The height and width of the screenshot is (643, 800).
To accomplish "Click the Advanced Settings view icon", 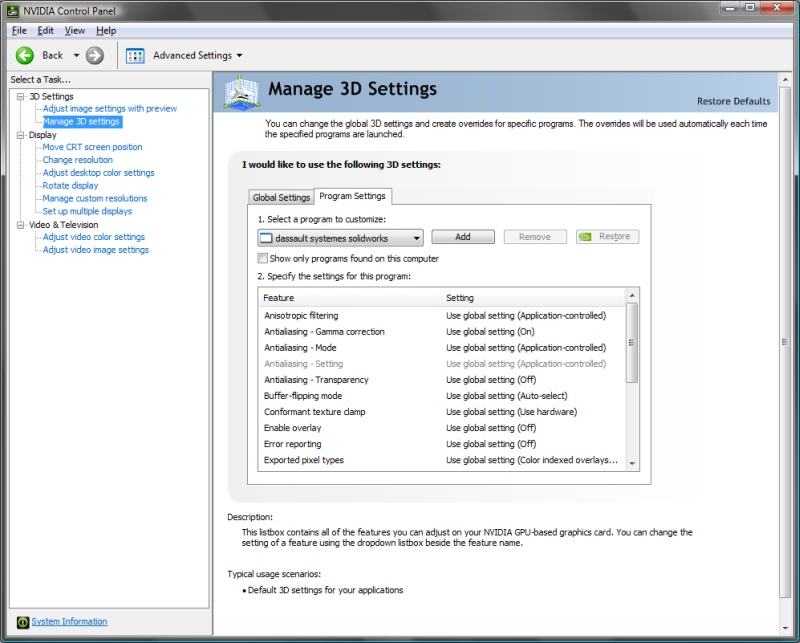I will click(x=135, y=56).
